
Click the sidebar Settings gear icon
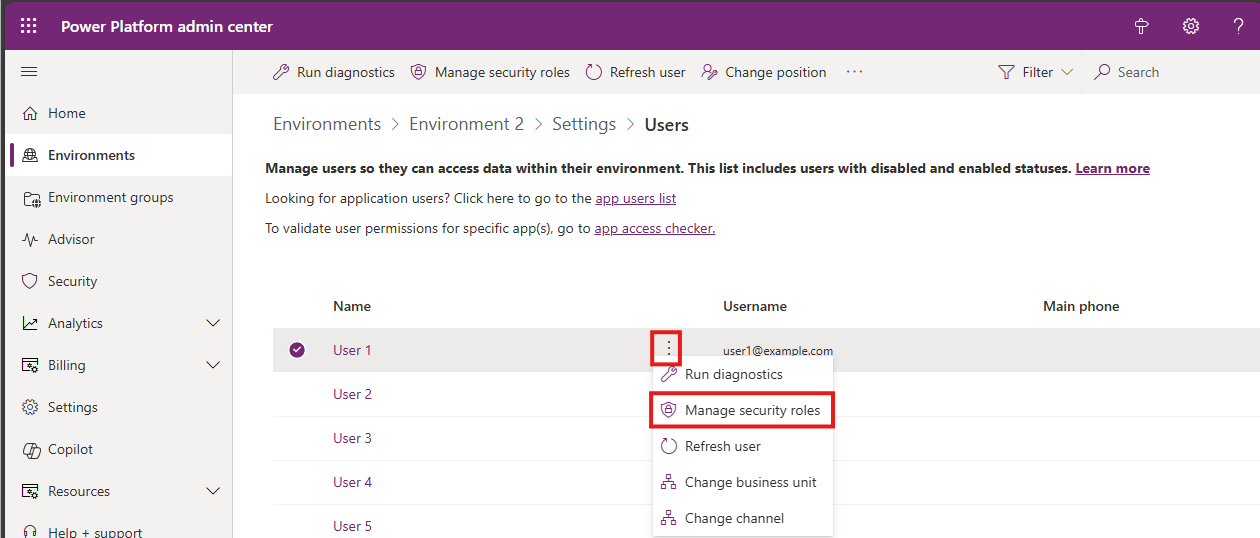tap(30, 407)
